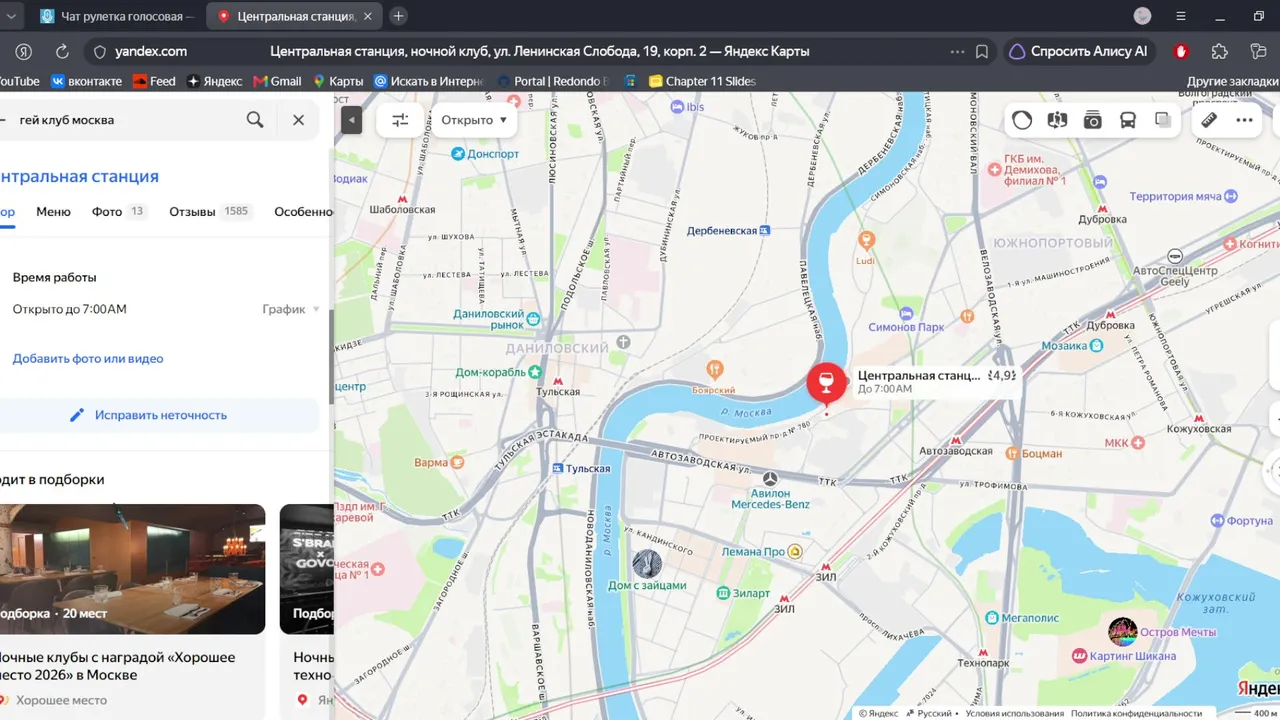Open the map tools three-dots menu
This screenshot has width=1280, height=720.
coord(1244,120)
